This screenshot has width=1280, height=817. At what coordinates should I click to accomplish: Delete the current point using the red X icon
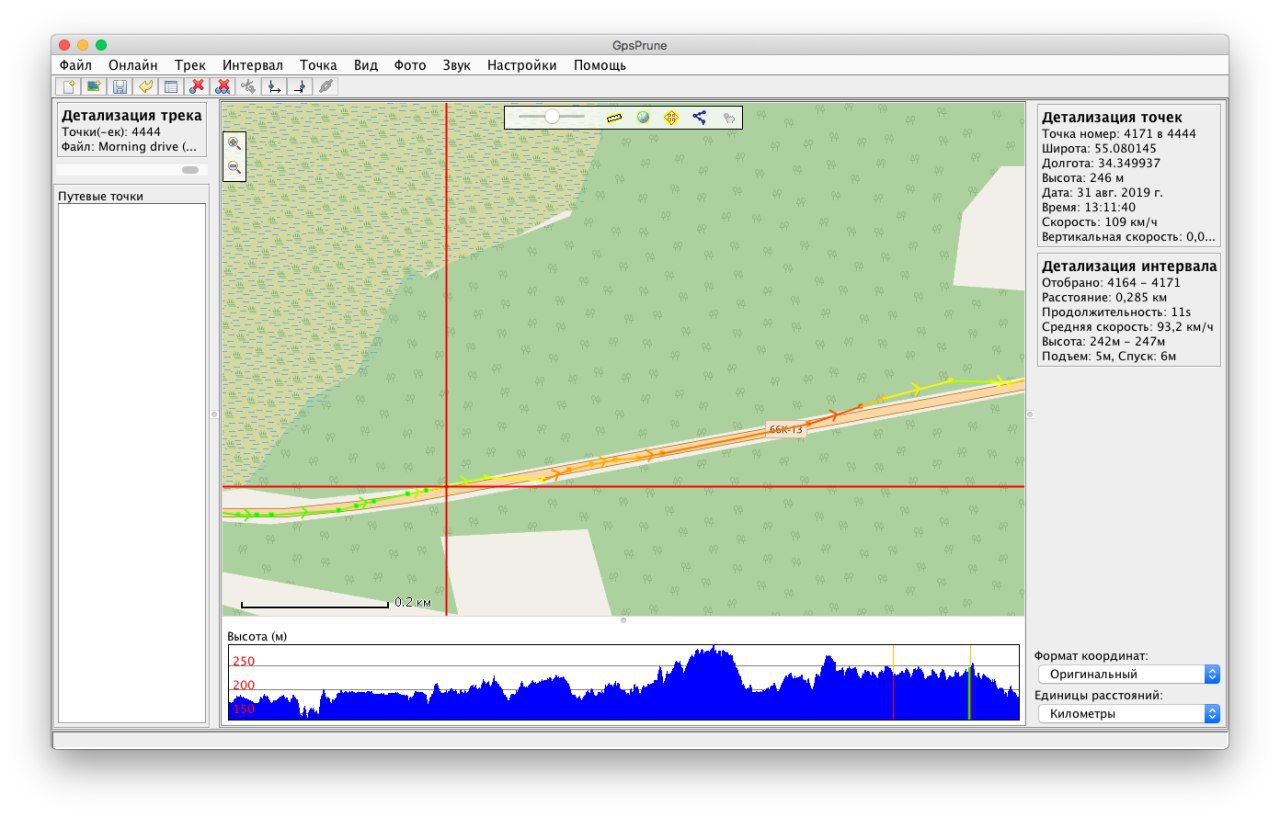(x=197, y=87)
